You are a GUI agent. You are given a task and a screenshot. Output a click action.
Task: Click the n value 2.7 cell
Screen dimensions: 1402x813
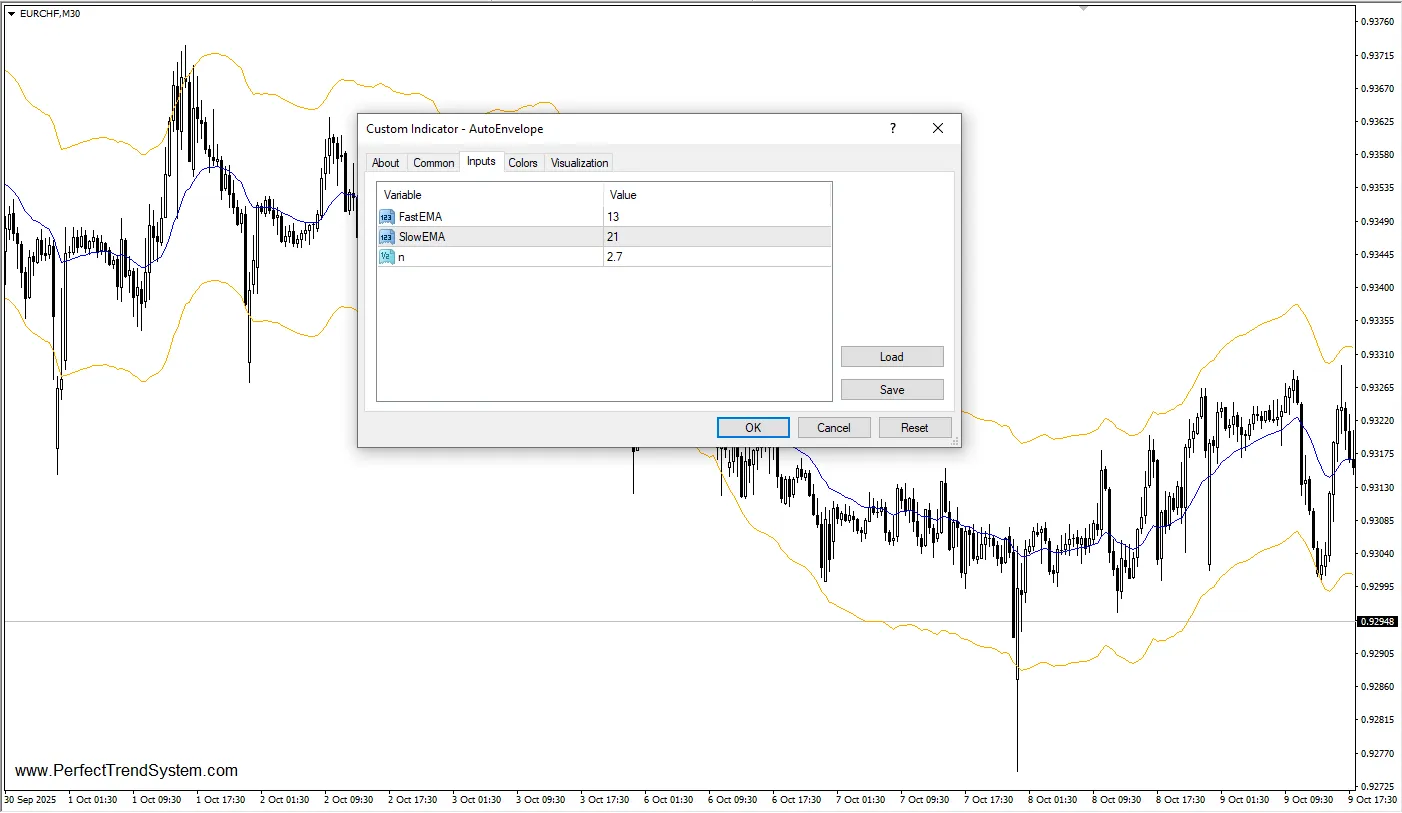[x=716, y=257]
